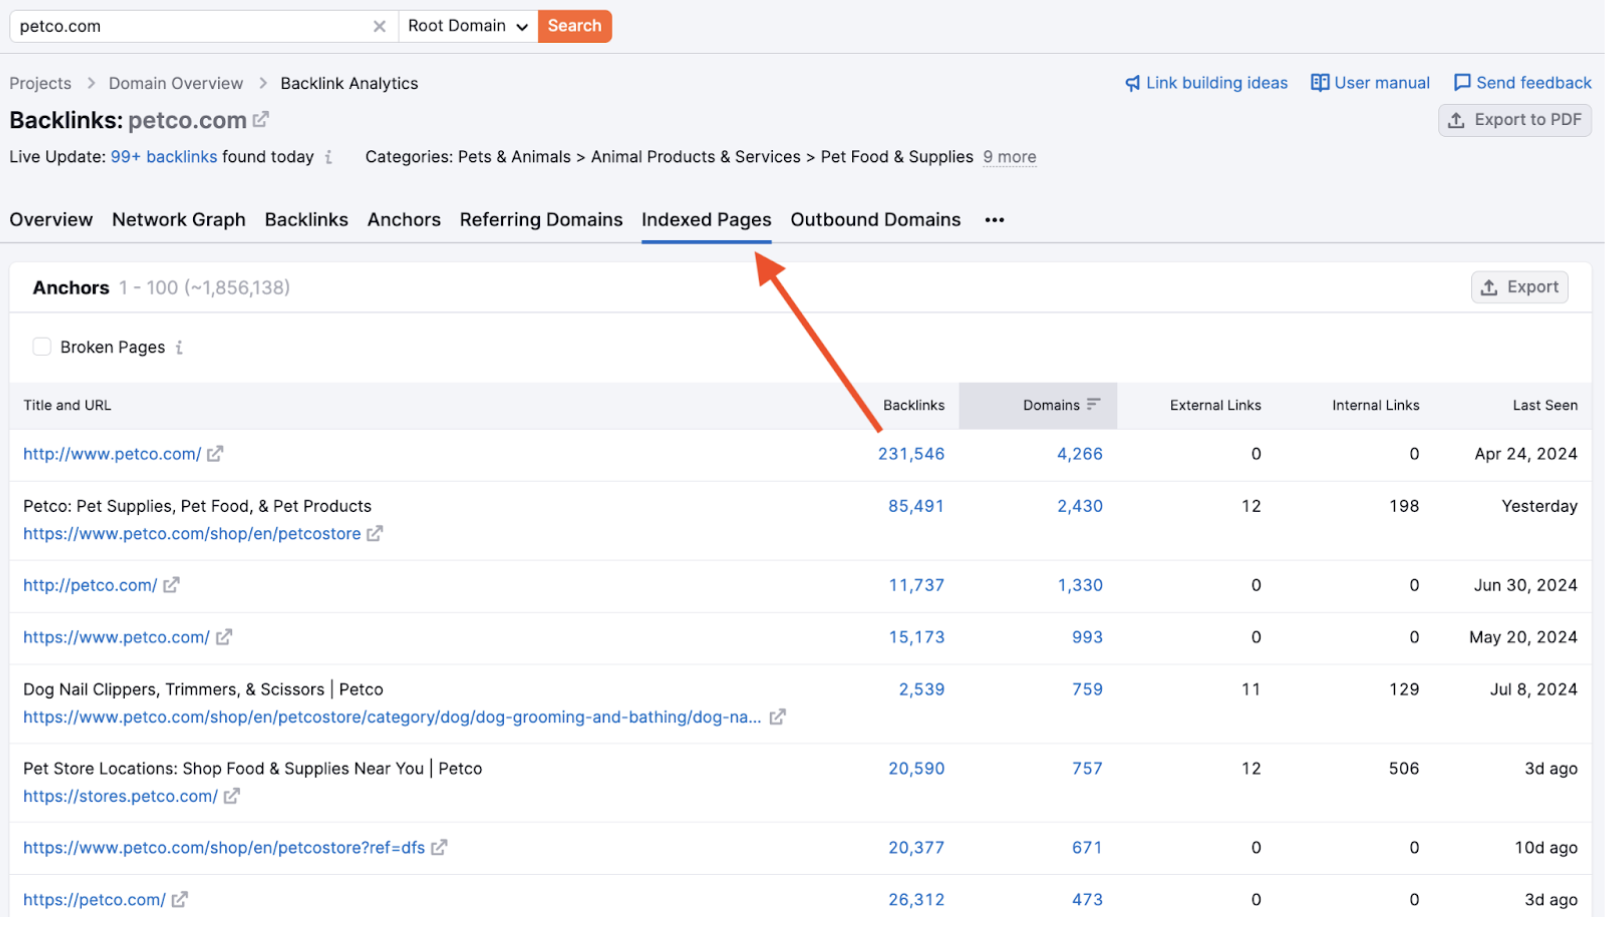Image resolution: width=1608 pixels, height=926 pixels.
Task: Switch to the Backlinks tab
Action: [x=306, y=220]
